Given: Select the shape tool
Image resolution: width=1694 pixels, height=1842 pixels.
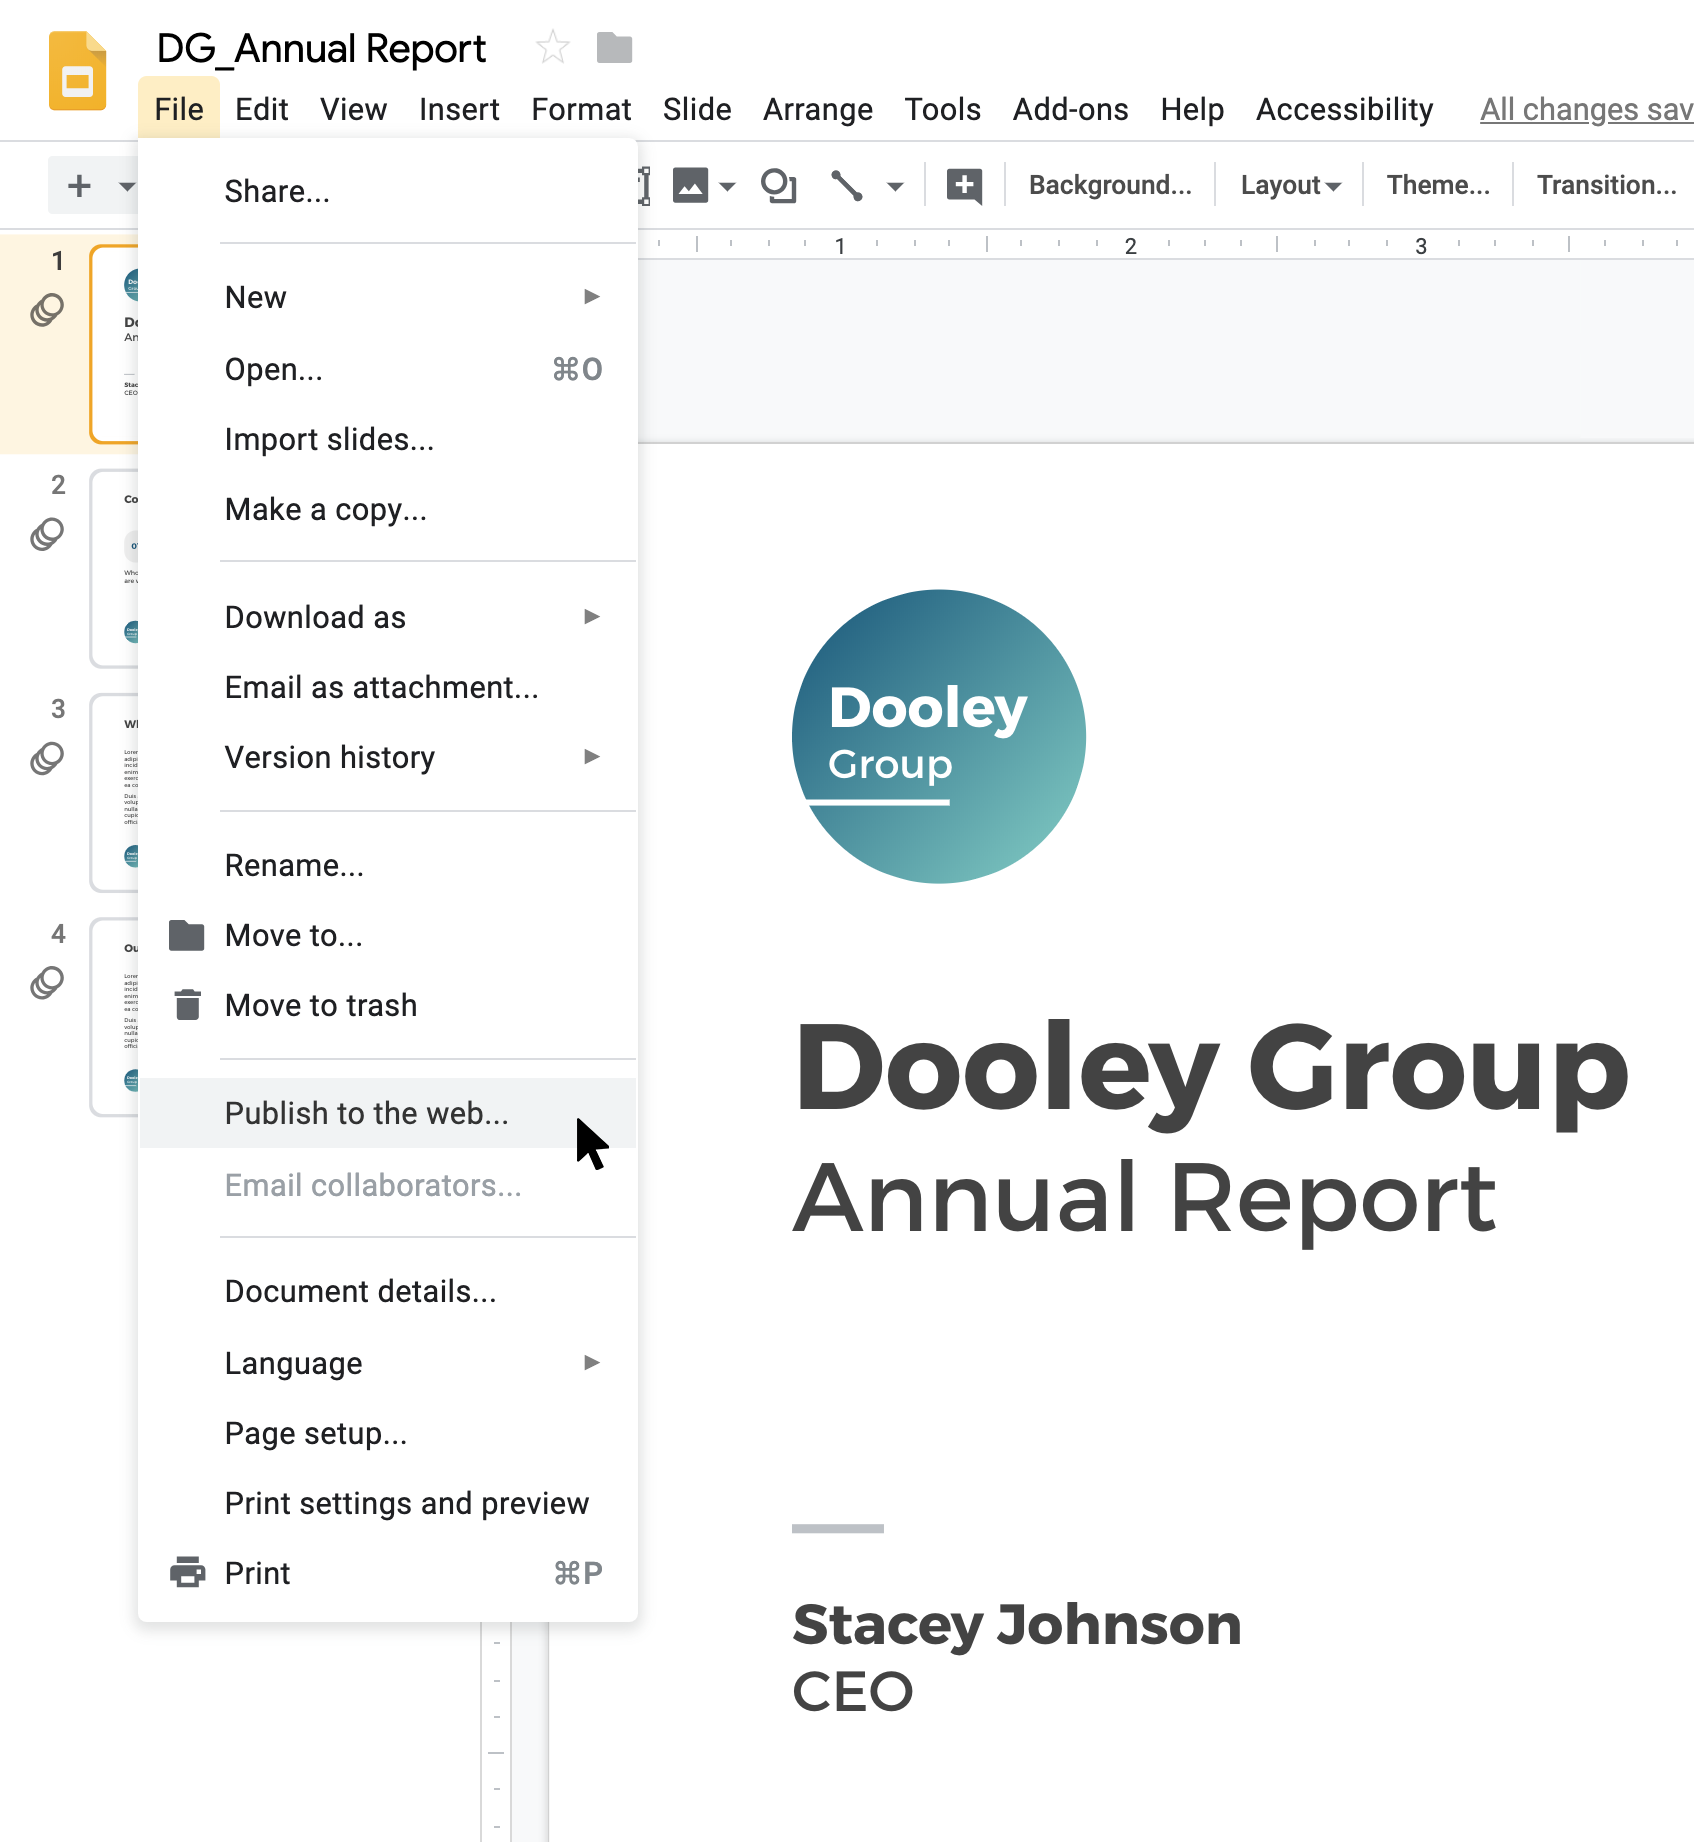Looking at the screenshot, I should click(779, 184).
